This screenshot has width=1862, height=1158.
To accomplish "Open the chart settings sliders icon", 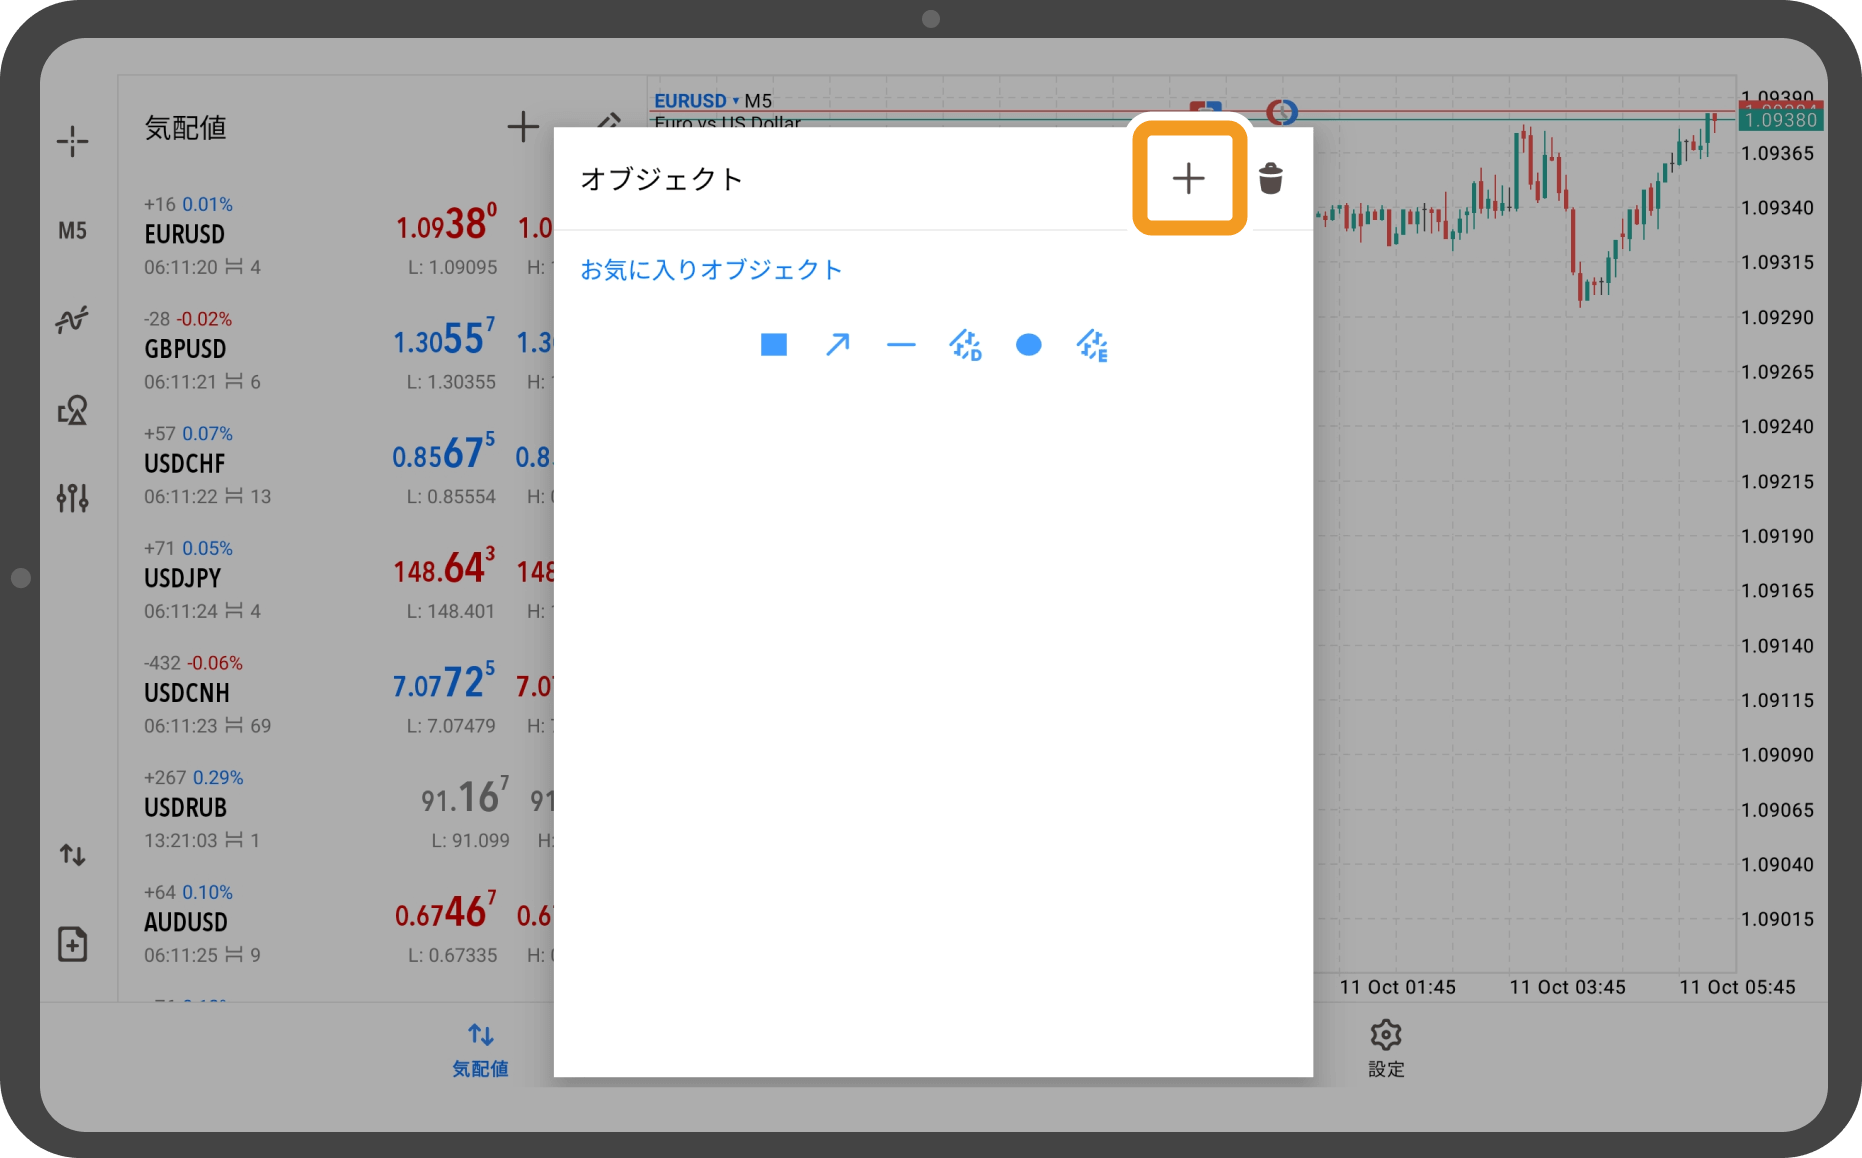I will (73, 497).
